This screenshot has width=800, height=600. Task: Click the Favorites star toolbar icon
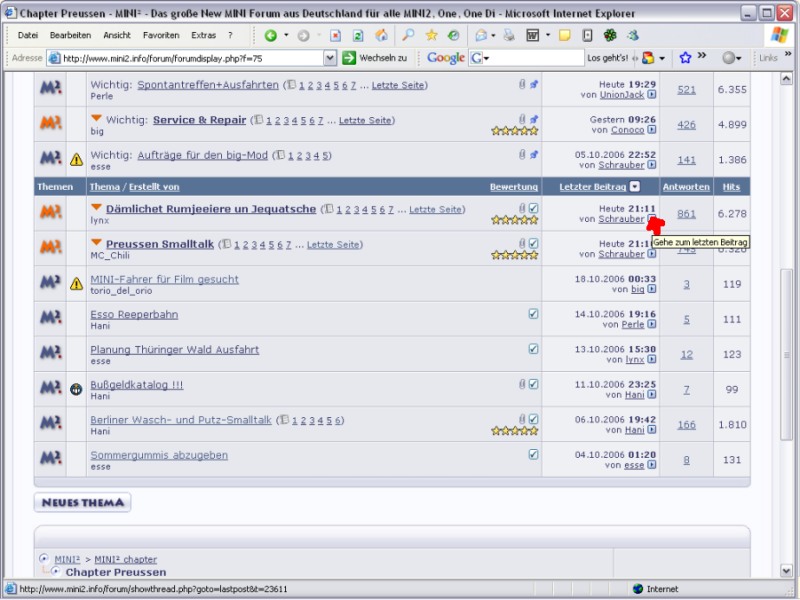(x=431, y=35)
